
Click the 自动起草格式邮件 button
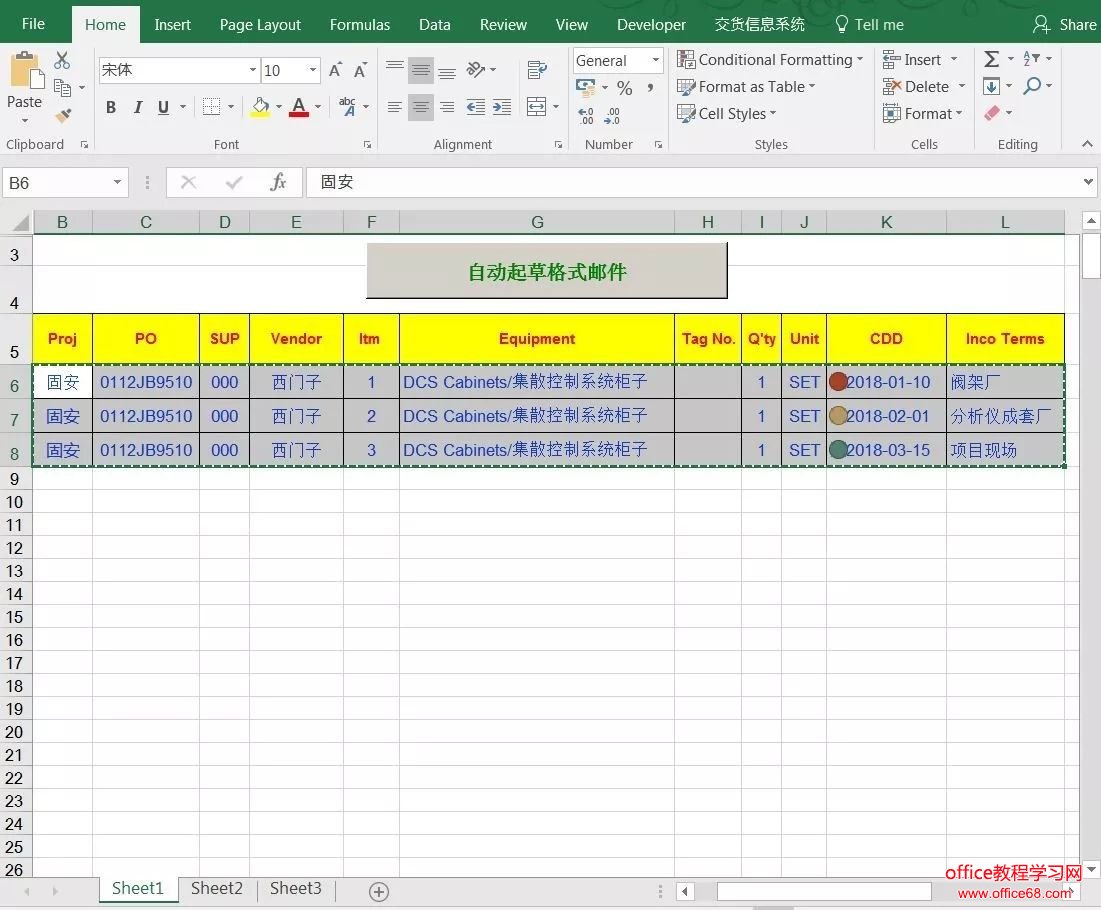[x=546, y=271]
